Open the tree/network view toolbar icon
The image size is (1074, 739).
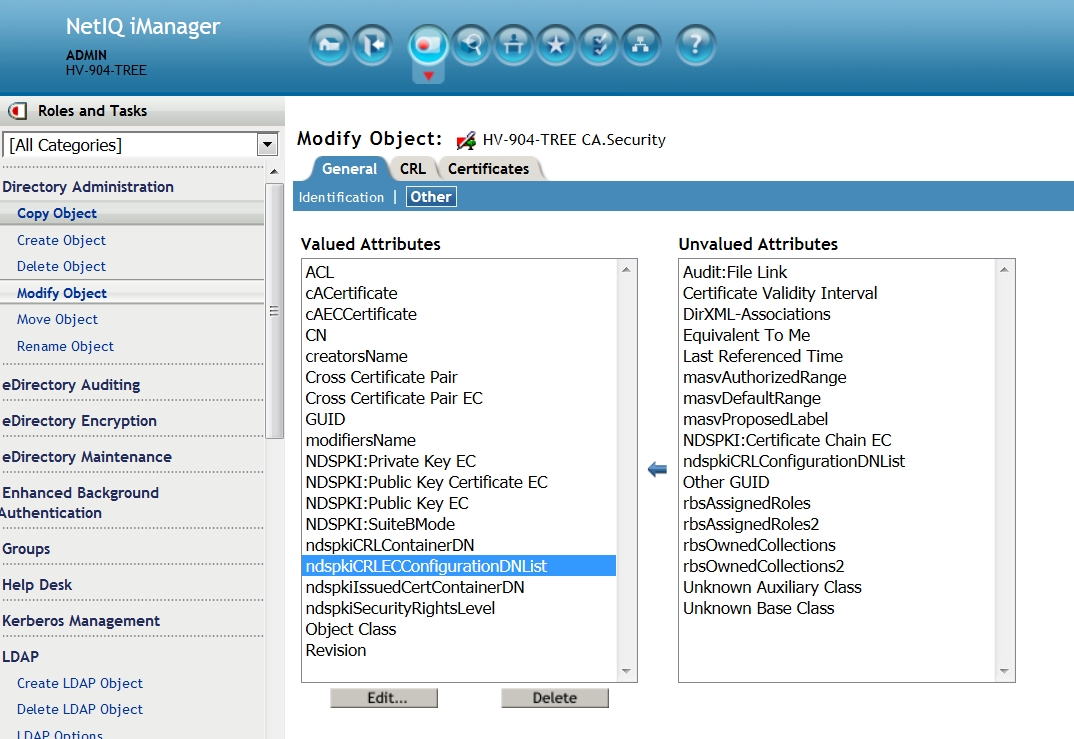click(641, 45)
